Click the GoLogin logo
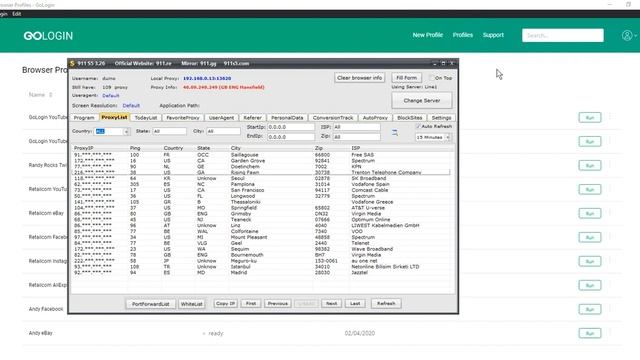This screenshot has width=640, height=360. pyautogui.click(x=48, y=36)
